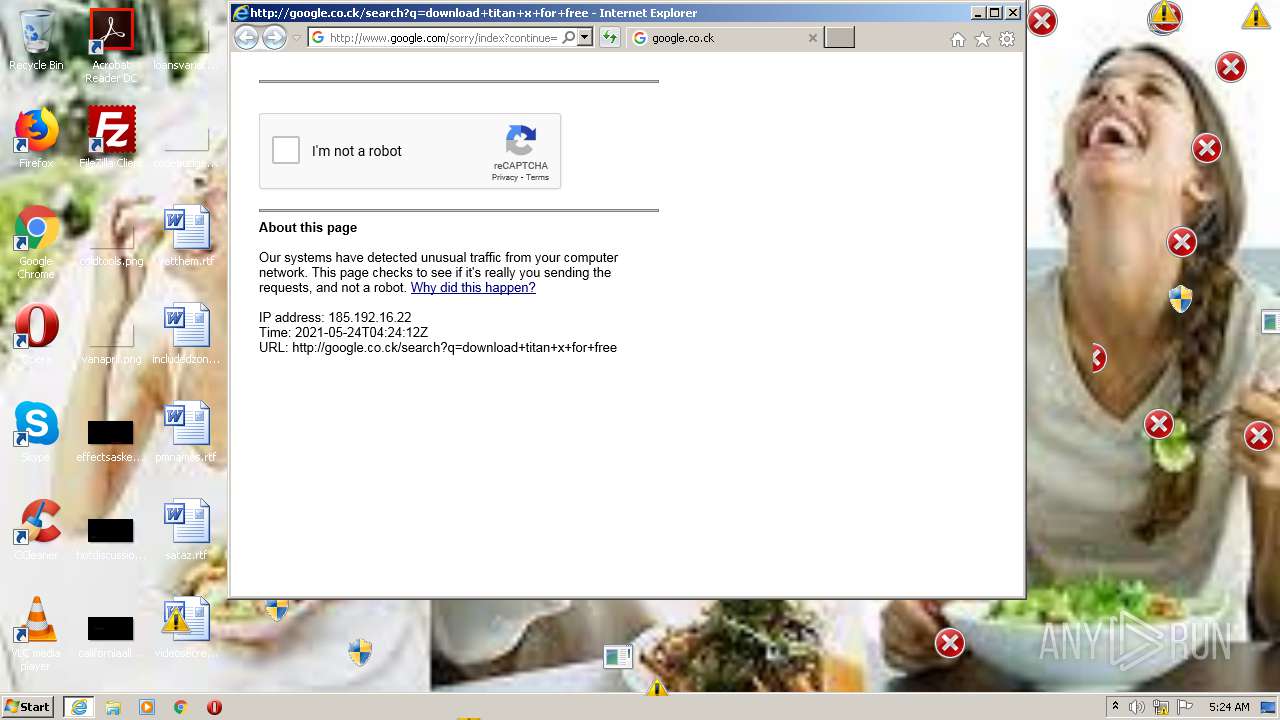Click the URL field in the address bar
The height and width of the screenshot is (720, 1280).
(443, 38)
